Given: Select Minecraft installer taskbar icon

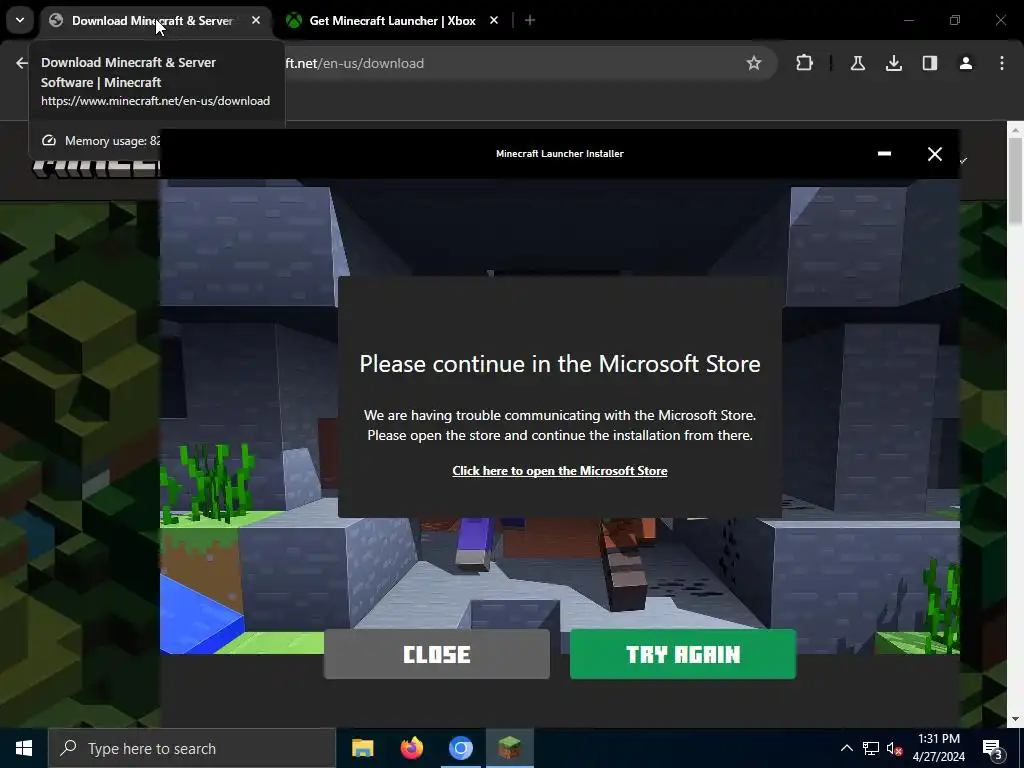Looking at the screenshot, I should pos(509,748).
